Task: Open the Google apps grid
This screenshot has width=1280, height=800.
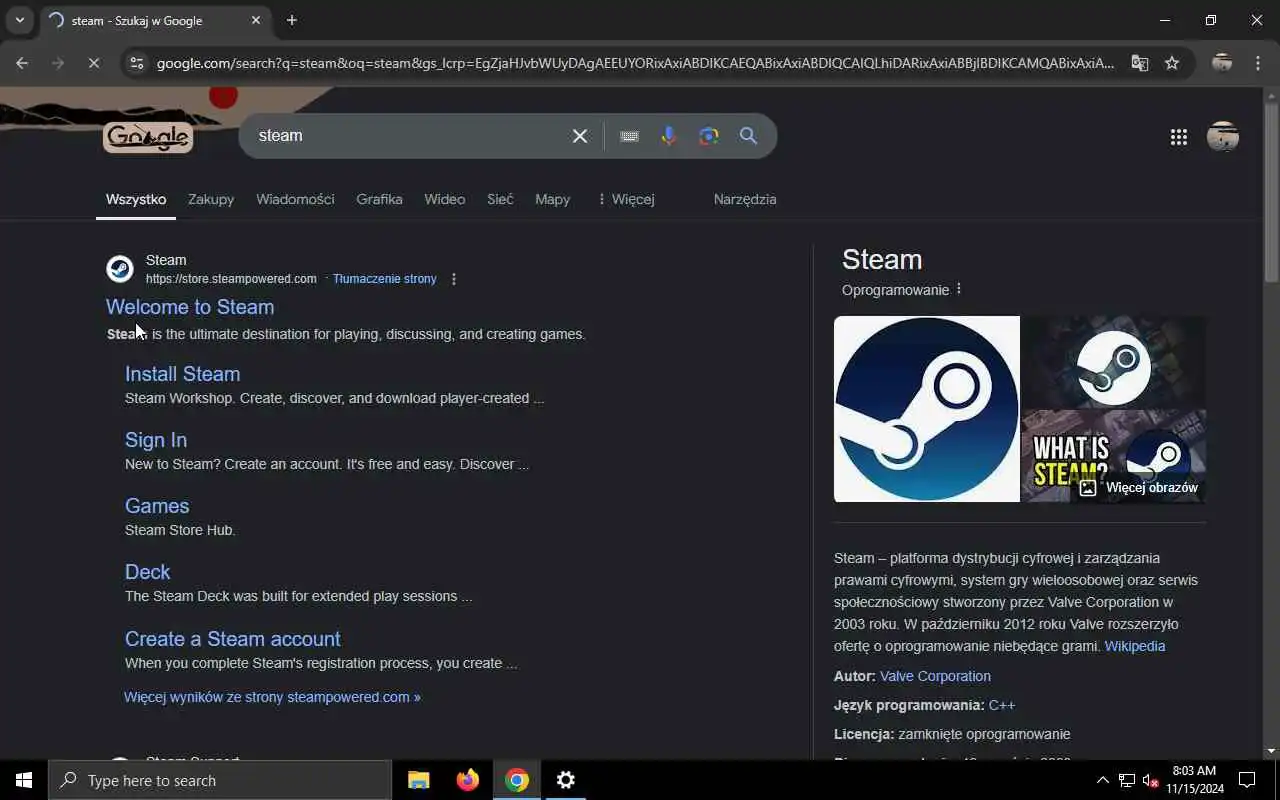Action: pos(1179,137)
